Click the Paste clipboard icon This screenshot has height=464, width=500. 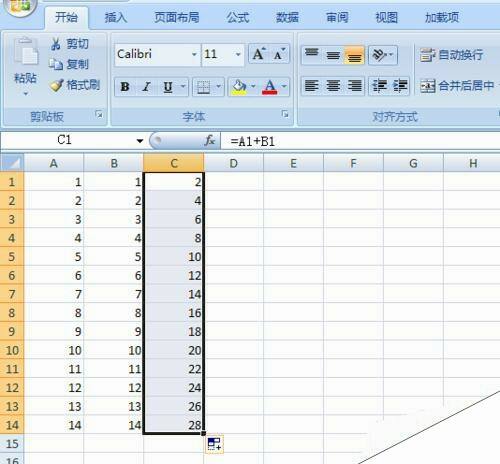click(x=26, y=51)
